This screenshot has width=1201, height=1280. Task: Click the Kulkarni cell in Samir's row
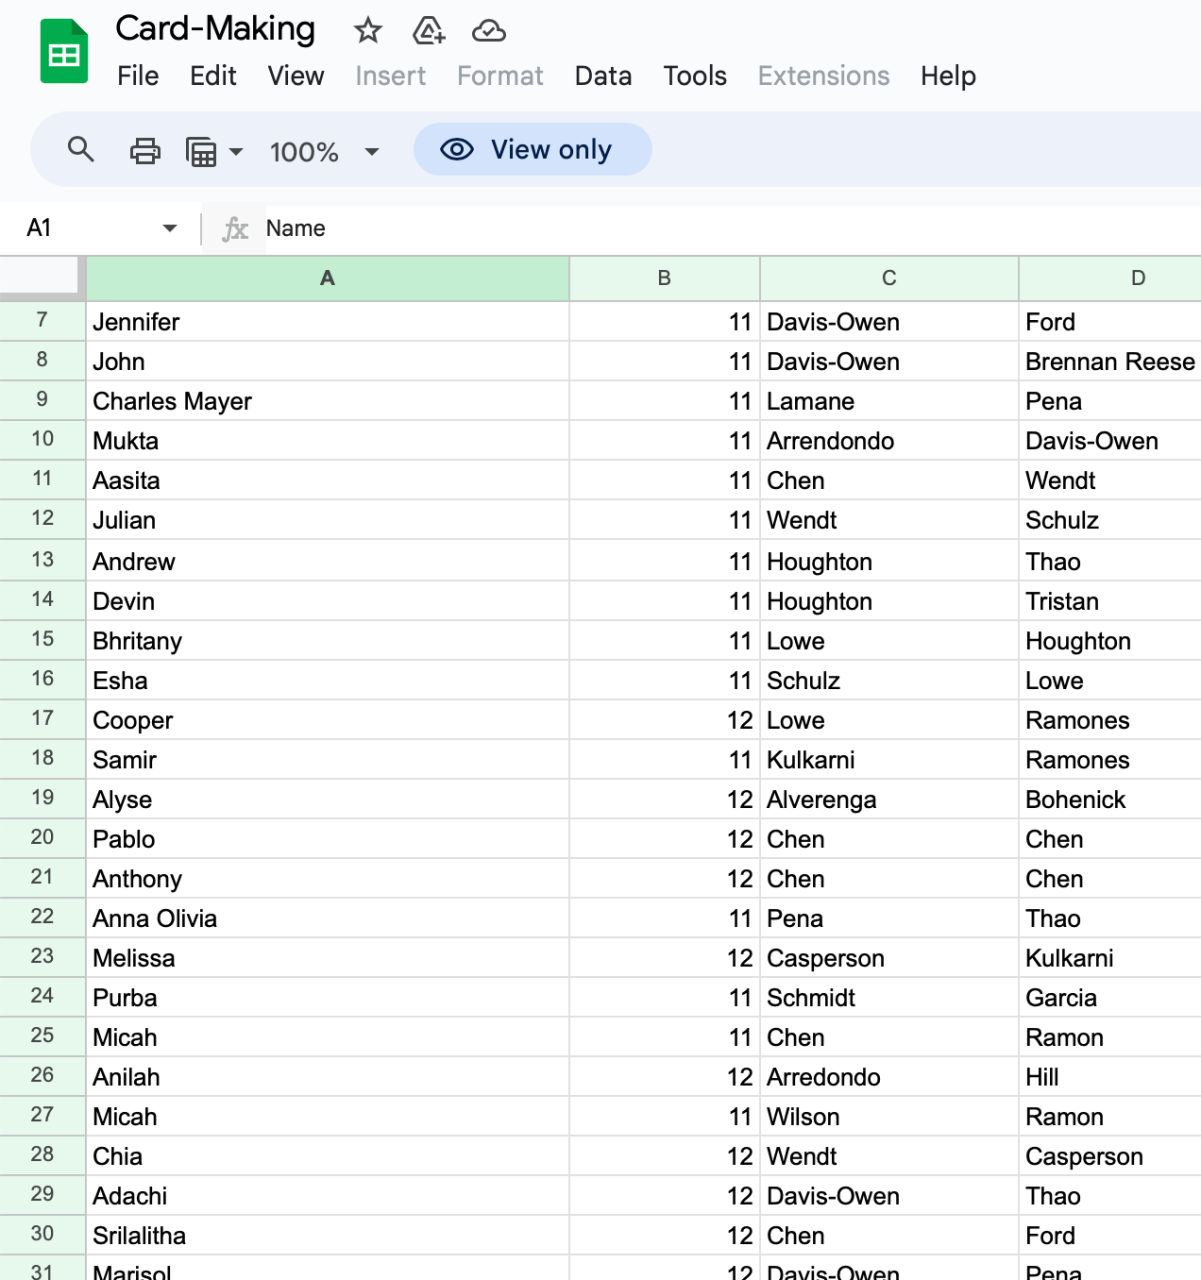pyautogui.click(x=889, y=760)
